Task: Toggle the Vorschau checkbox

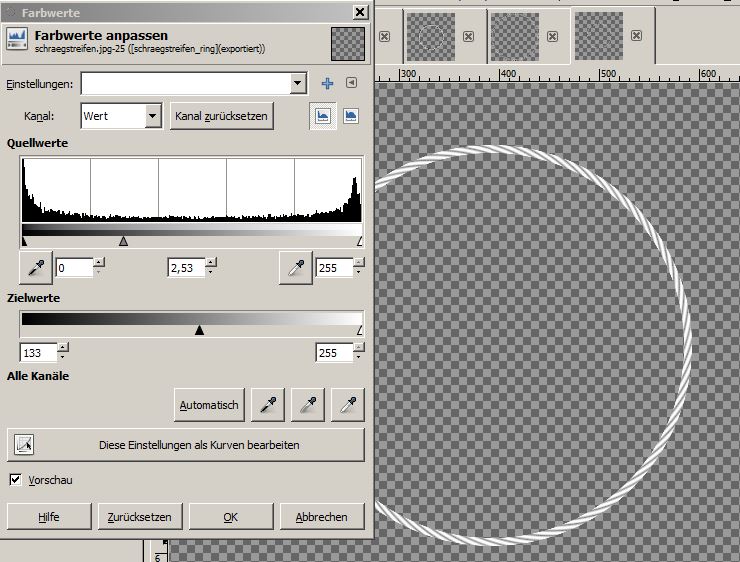Action: 15,480
